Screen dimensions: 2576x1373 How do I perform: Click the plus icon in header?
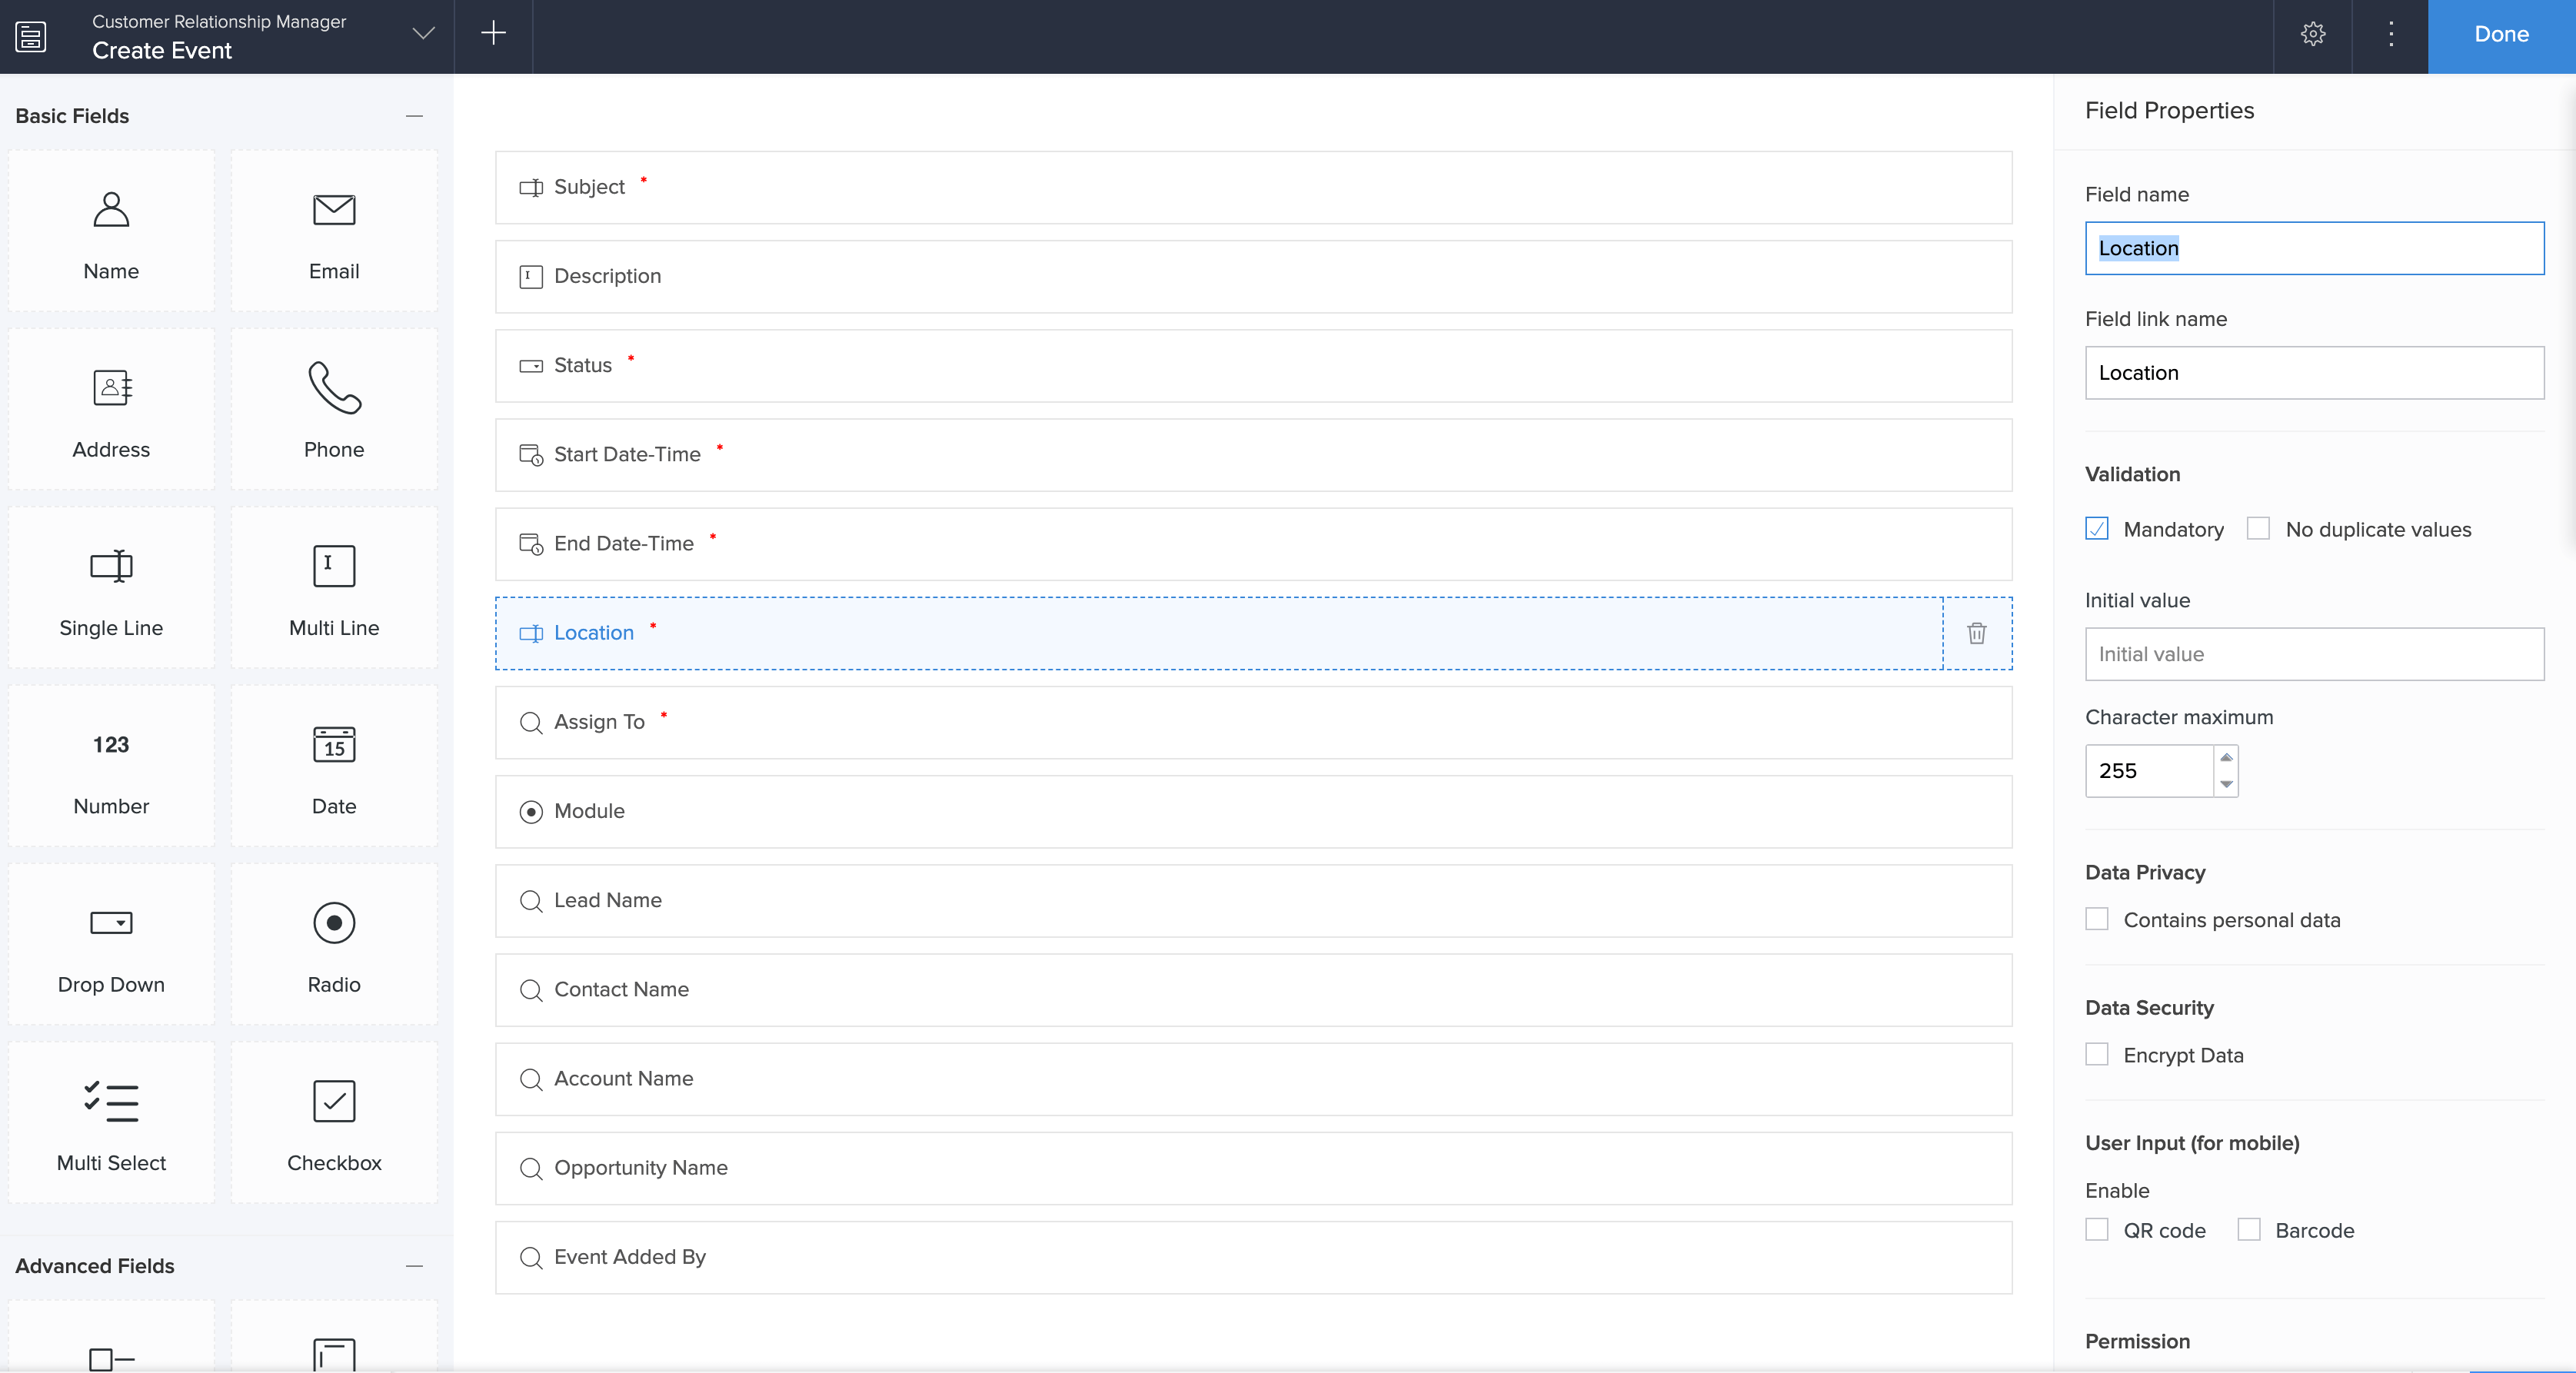493,34
